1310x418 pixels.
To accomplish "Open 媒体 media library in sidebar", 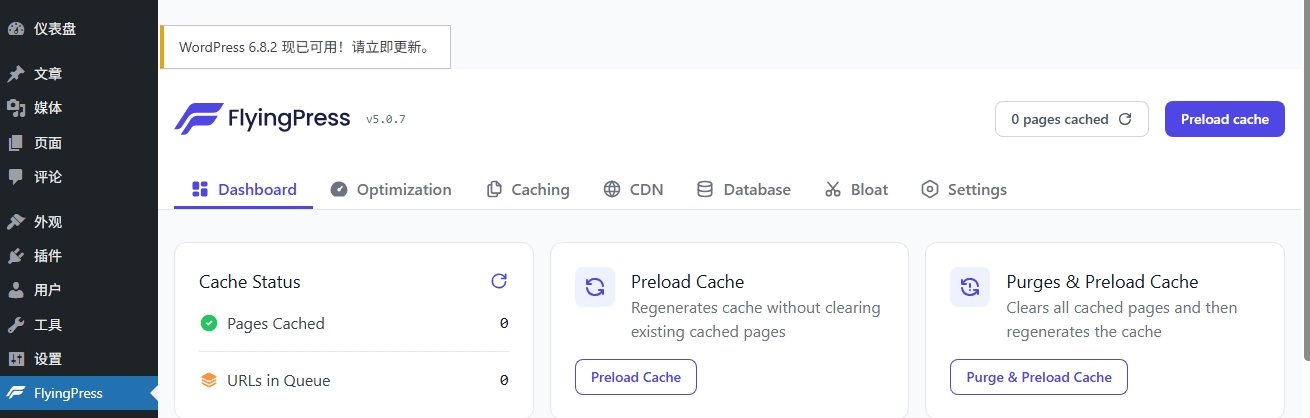I will (x=47, y=108).
